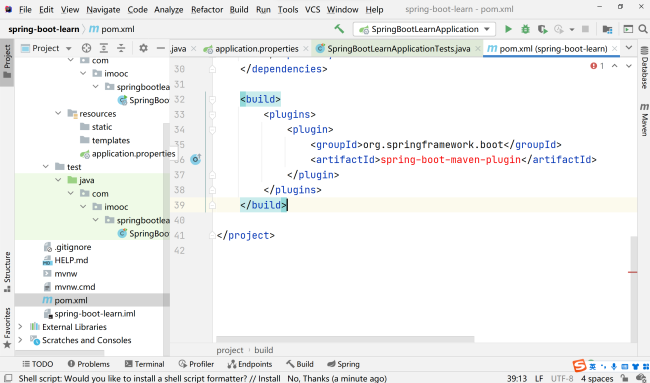Image resolution: width=650 pixels, height=383 pixels.
Task: Click the editor vertical scrollbar
Action: (633, 288)
